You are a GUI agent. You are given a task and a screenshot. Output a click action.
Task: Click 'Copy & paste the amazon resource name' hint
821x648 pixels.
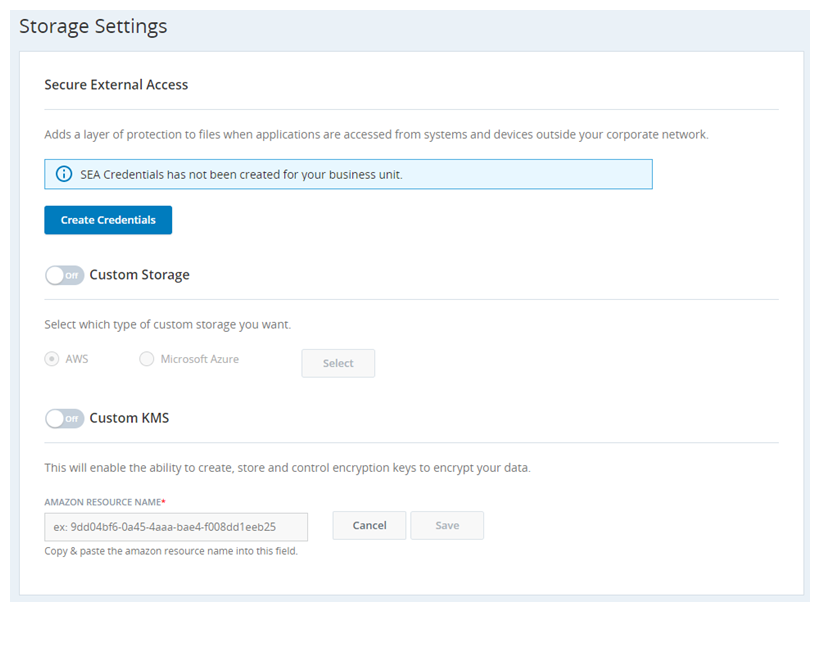[x=171, y=551]
